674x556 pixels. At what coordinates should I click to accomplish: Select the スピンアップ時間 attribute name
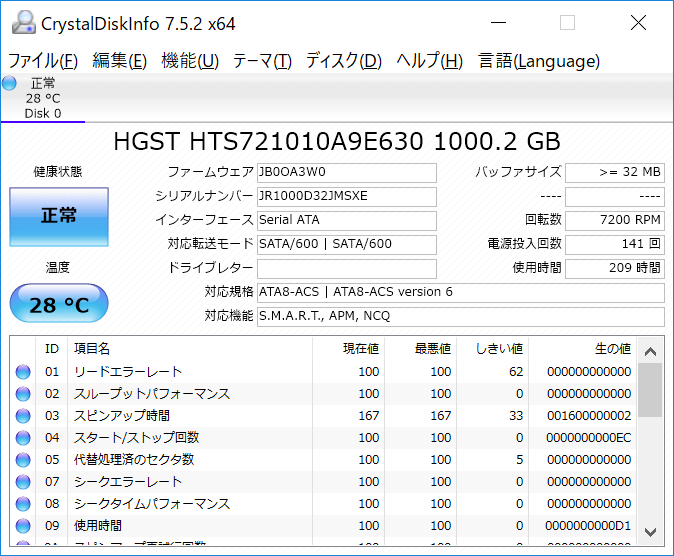[122, 415]
